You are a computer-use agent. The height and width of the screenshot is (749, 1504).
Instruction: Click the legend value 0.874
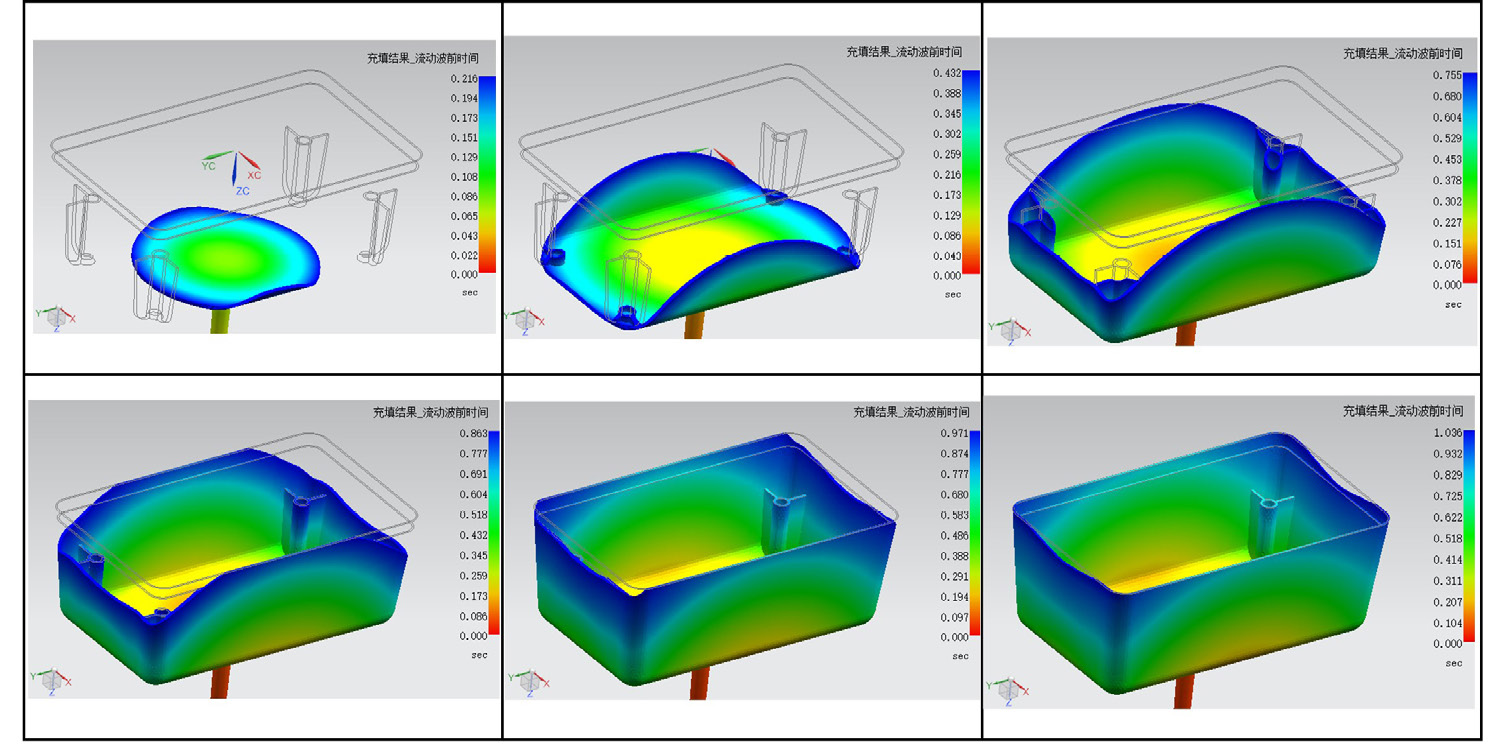pos(954,454)
